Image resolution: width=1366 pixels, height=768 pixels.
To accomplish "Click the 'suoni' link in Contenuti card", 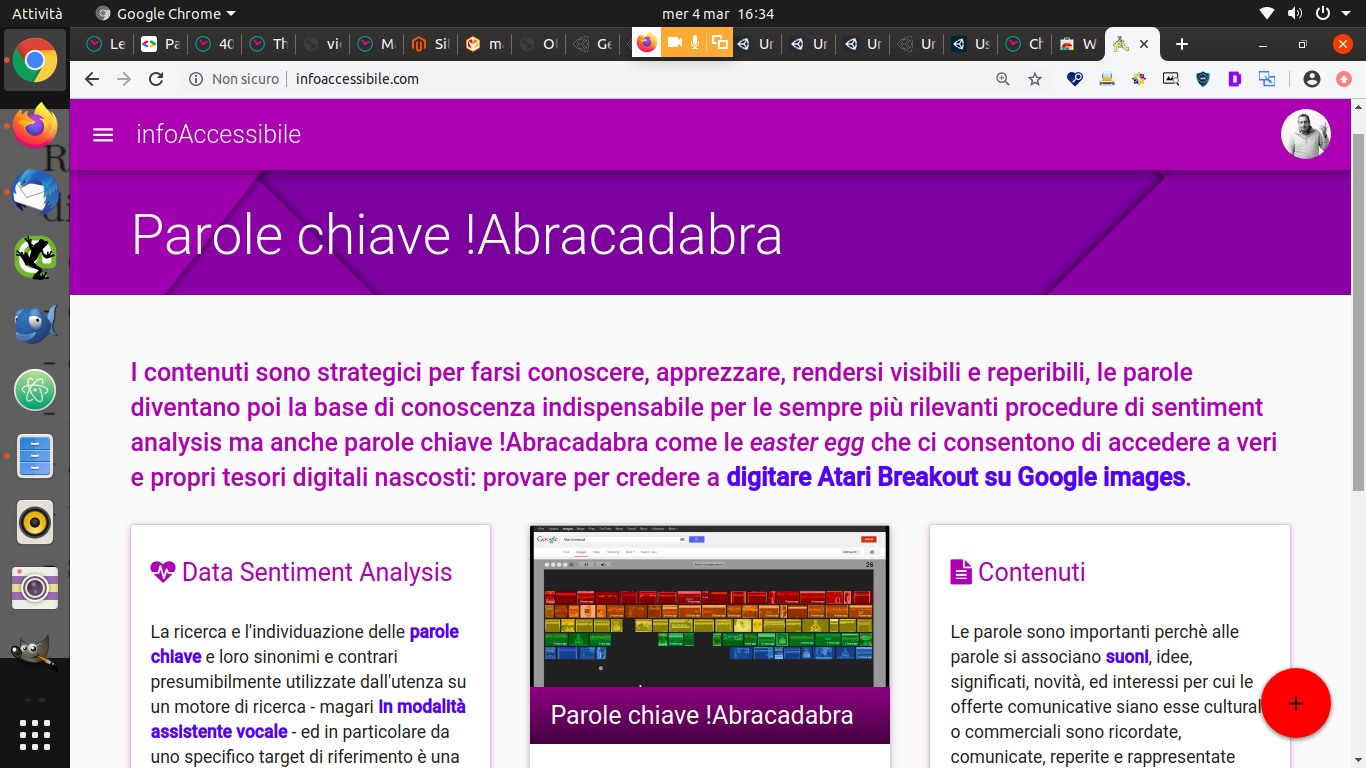I will [1126, 657].
